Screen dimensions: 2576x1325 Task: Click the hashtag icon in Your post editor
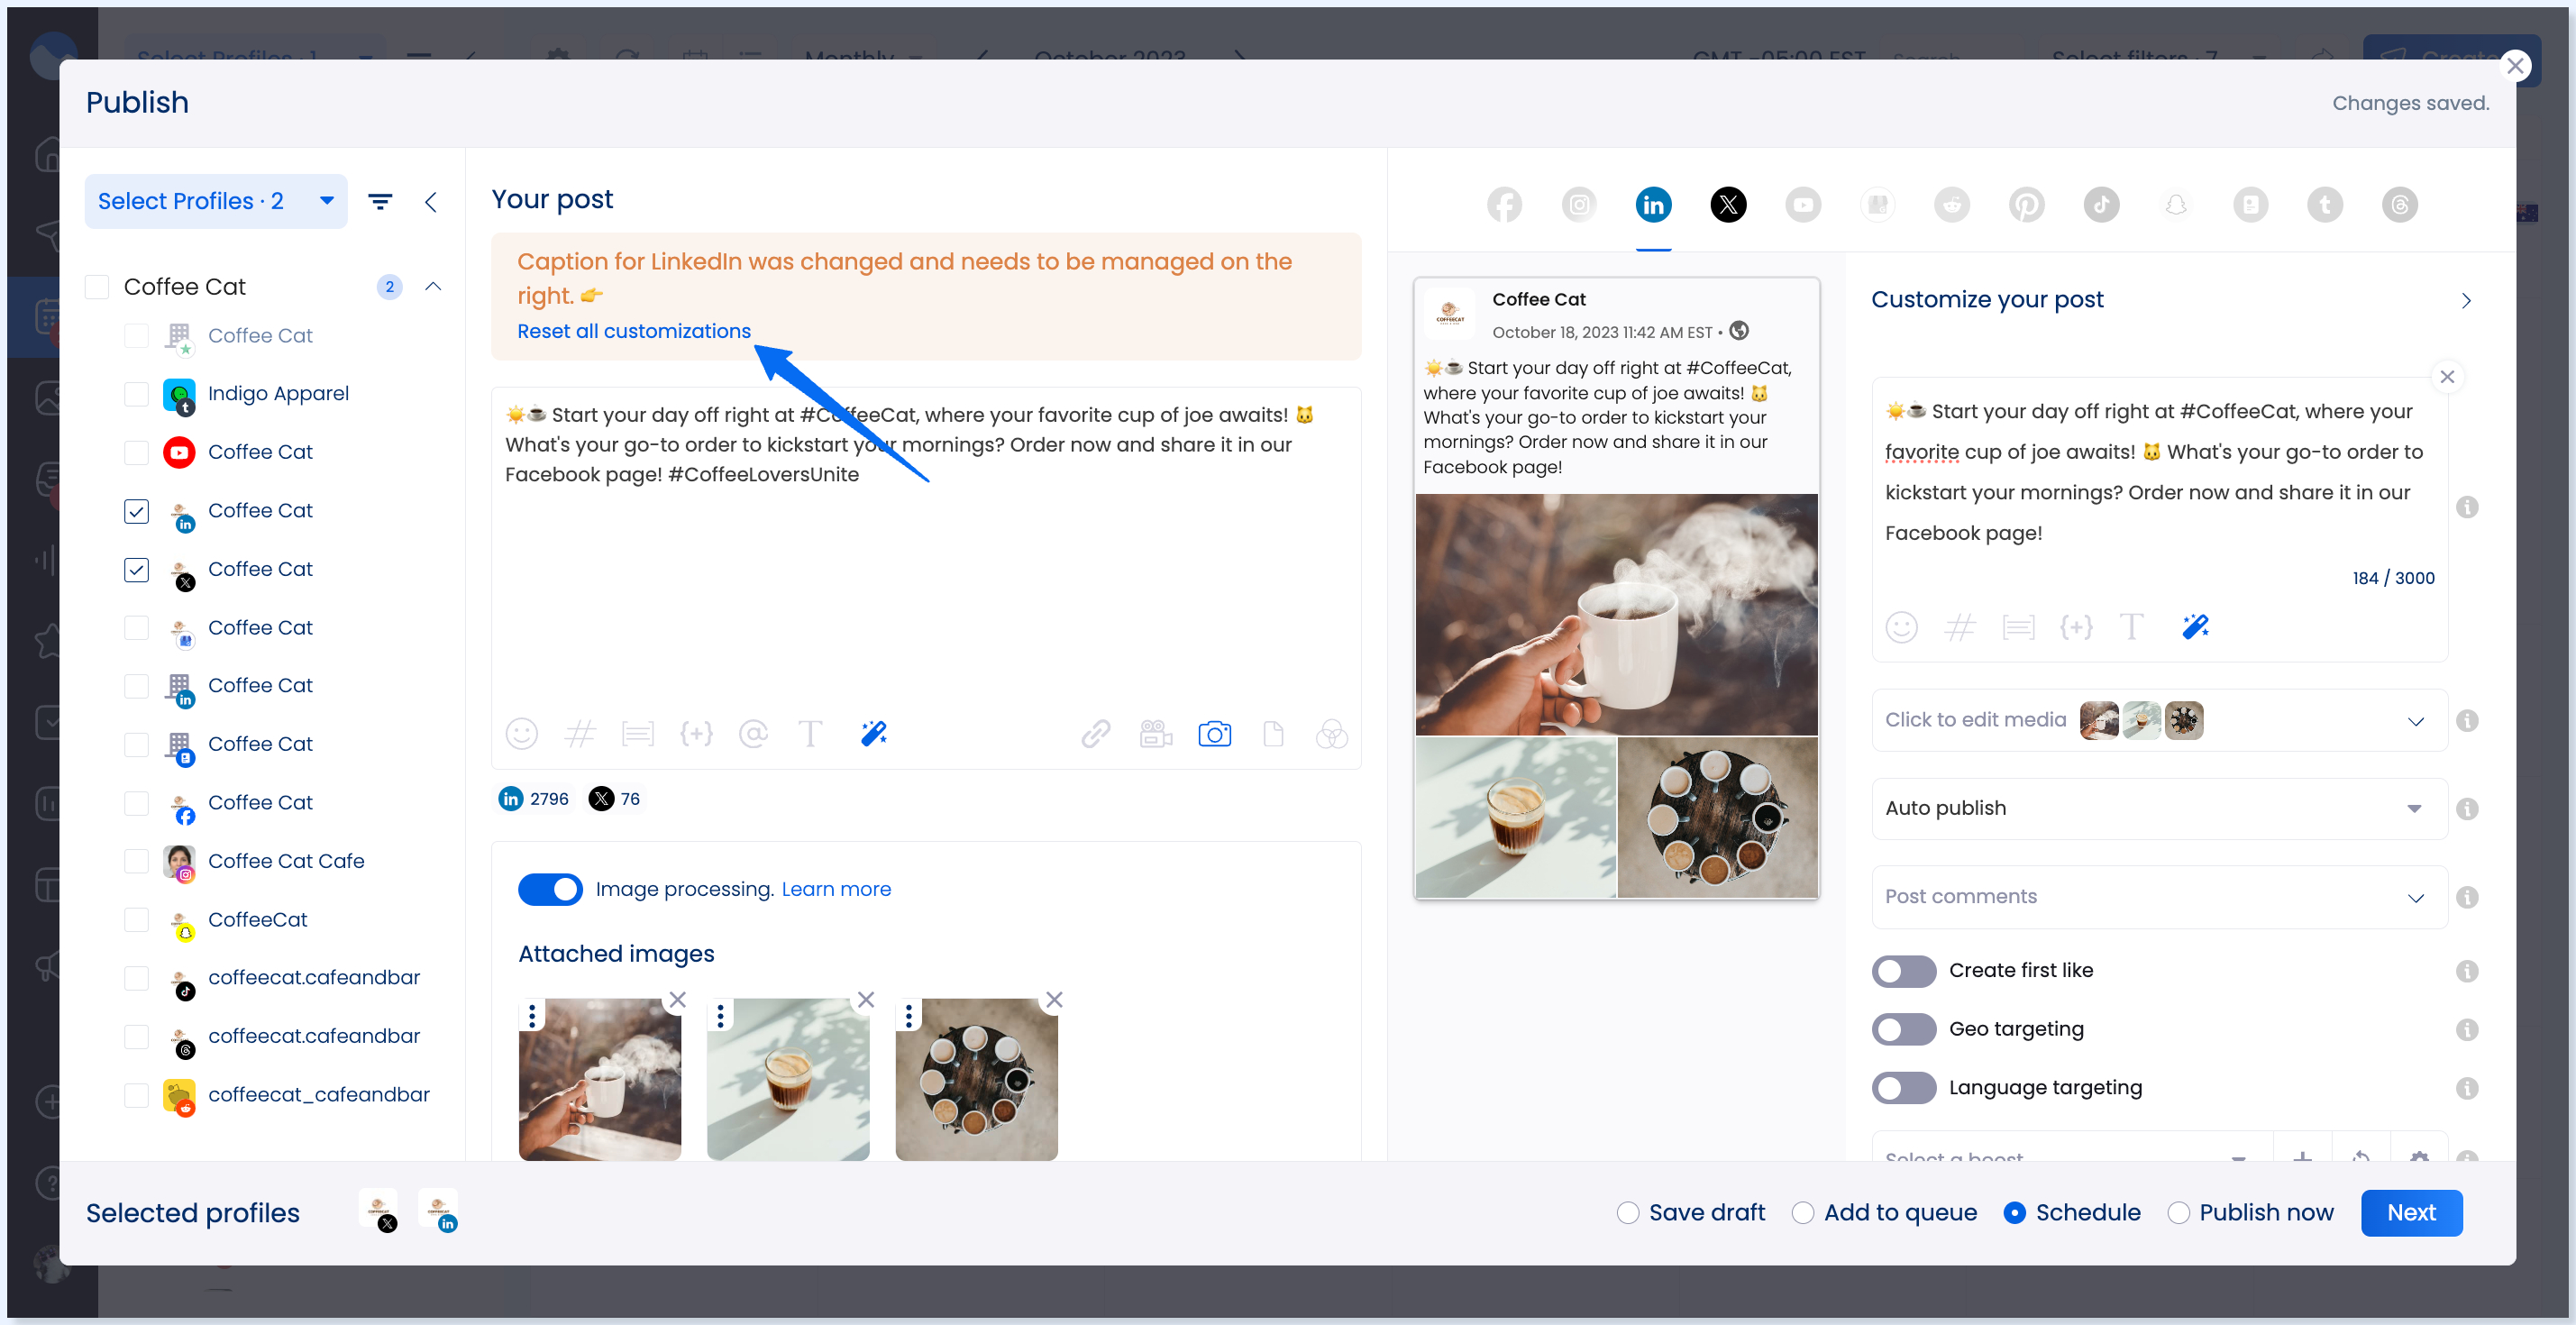pyautogui.click(x=580, y=734)
